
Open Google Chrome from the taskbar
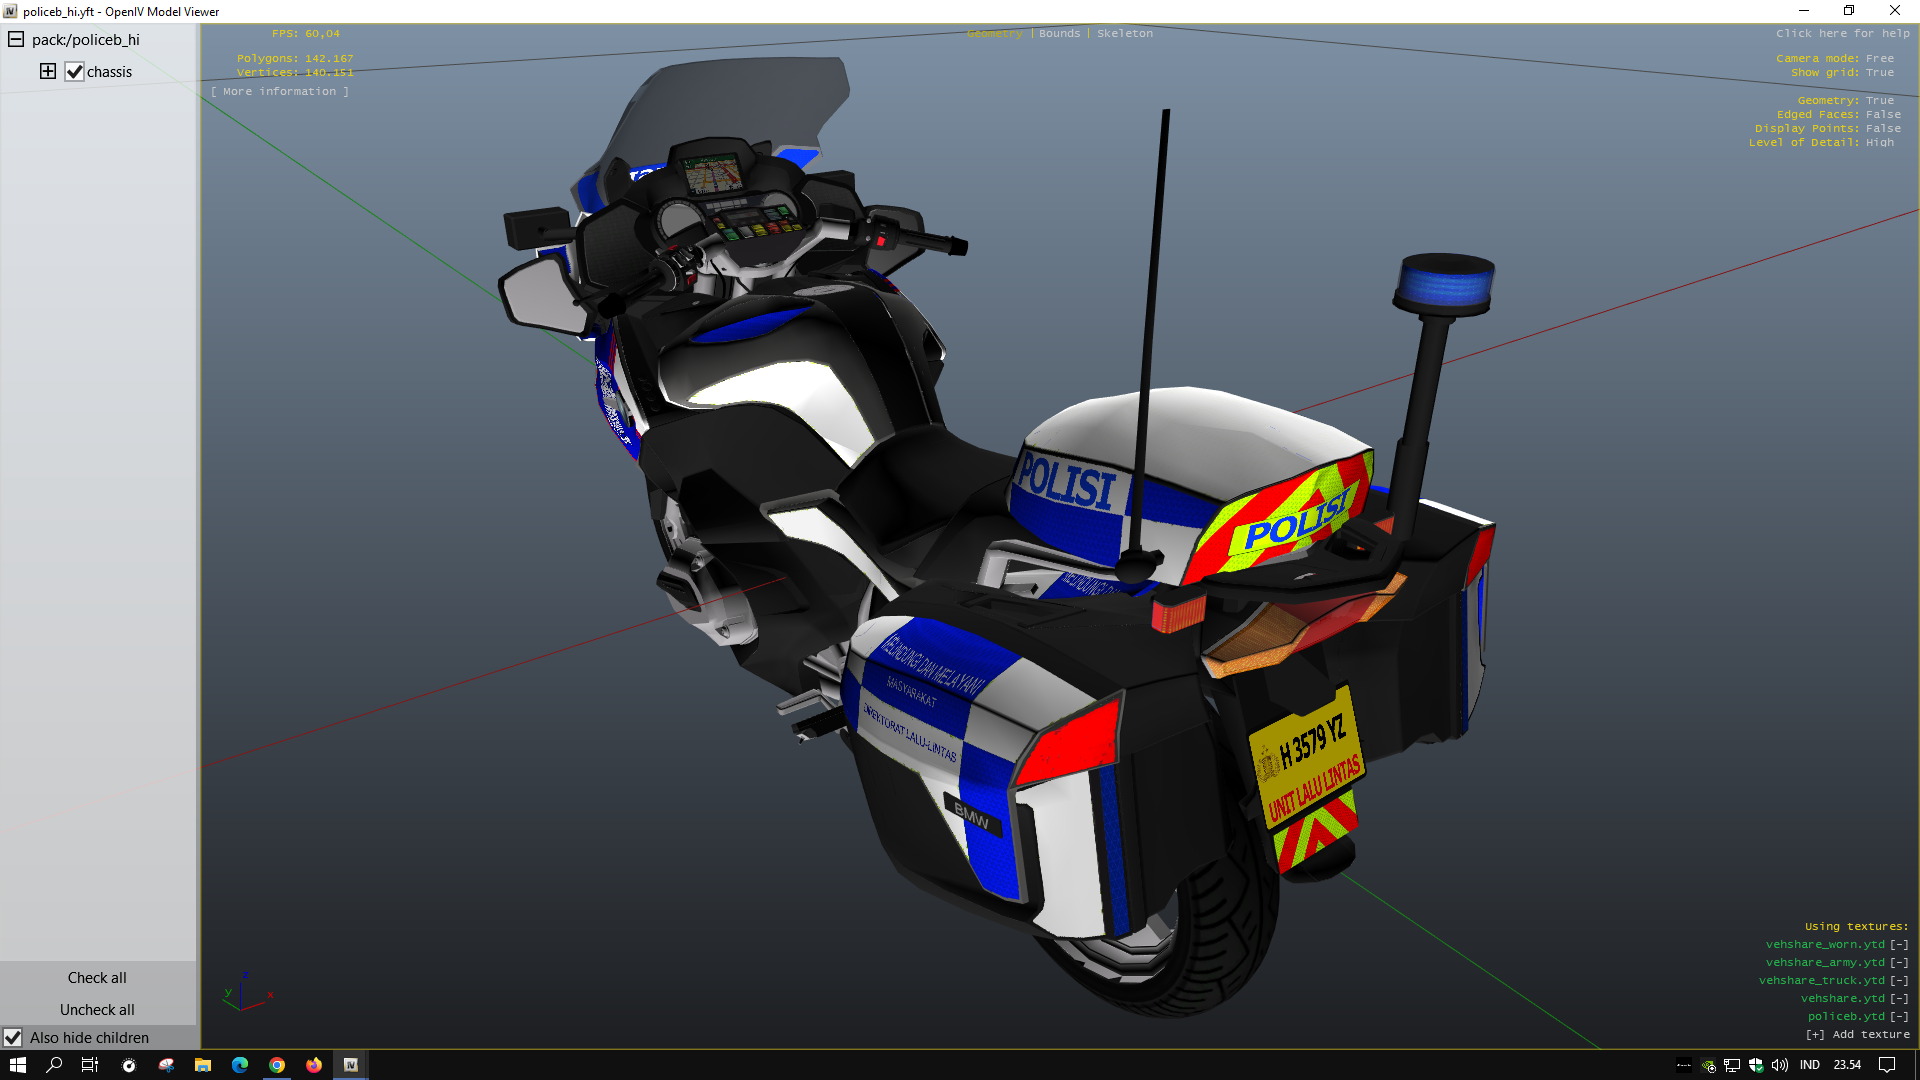pos(277,1065)
